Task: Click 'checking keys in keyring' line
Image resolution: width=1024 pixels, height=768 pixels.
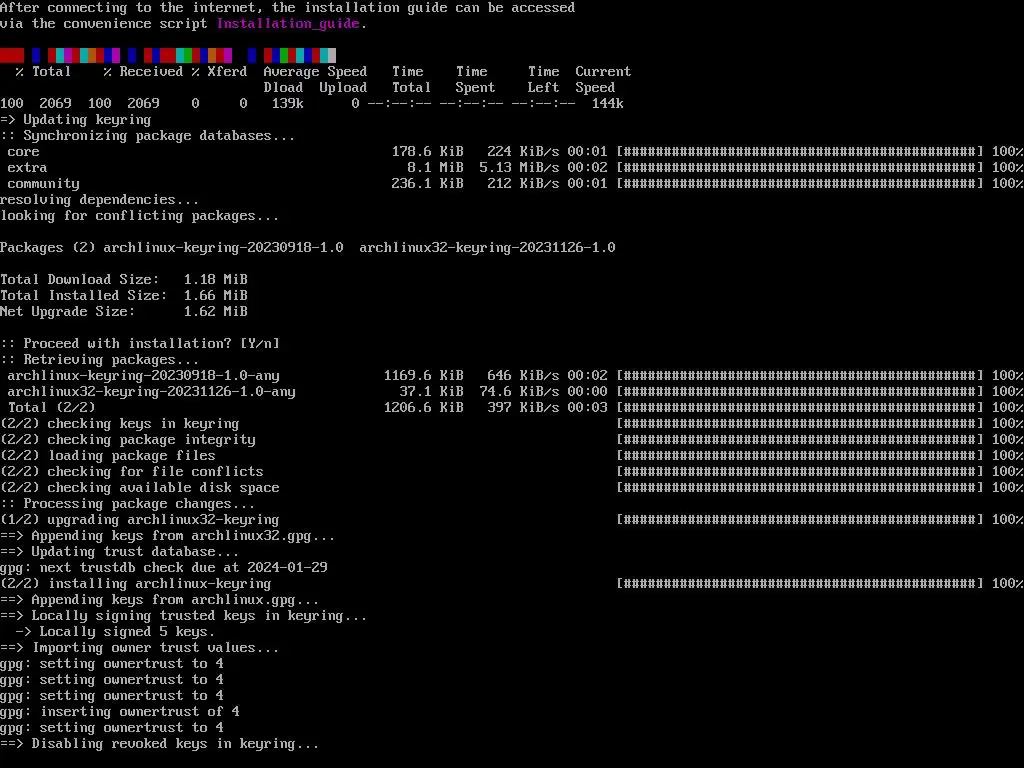Action: (120, 424)
